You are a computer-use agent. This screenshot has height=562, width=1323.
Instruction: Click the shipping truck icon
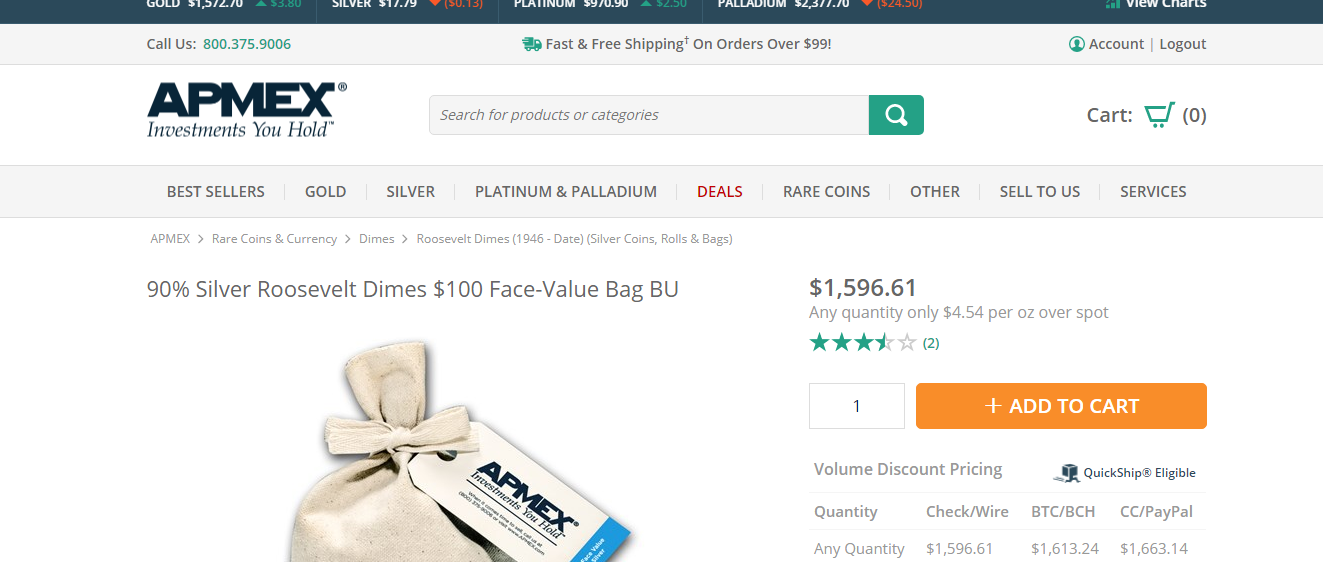pos(531,44)
